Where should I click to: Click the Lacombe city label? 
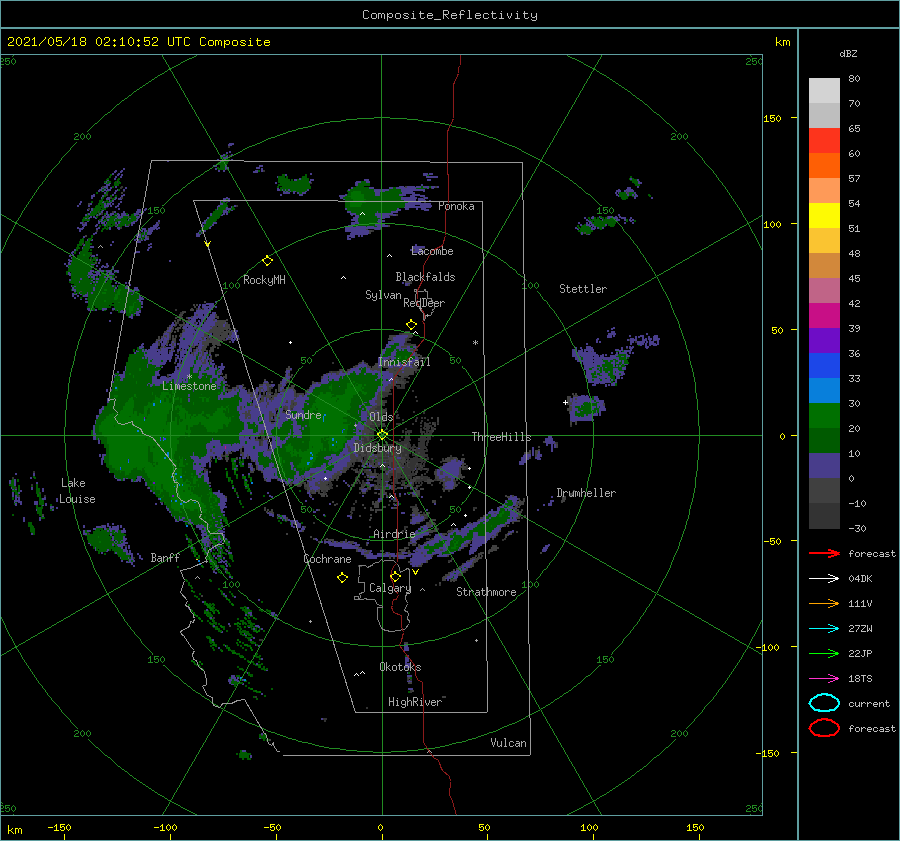432,251
